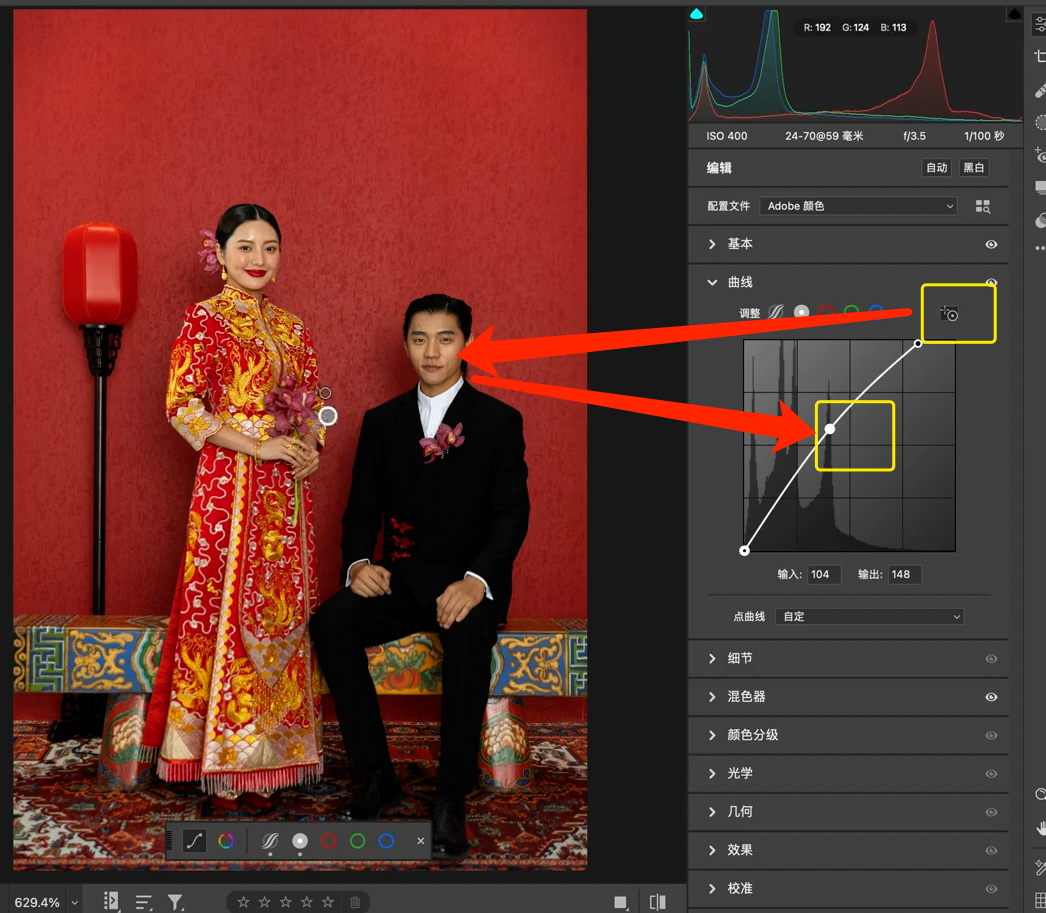Switch single view mode icon

620,902
